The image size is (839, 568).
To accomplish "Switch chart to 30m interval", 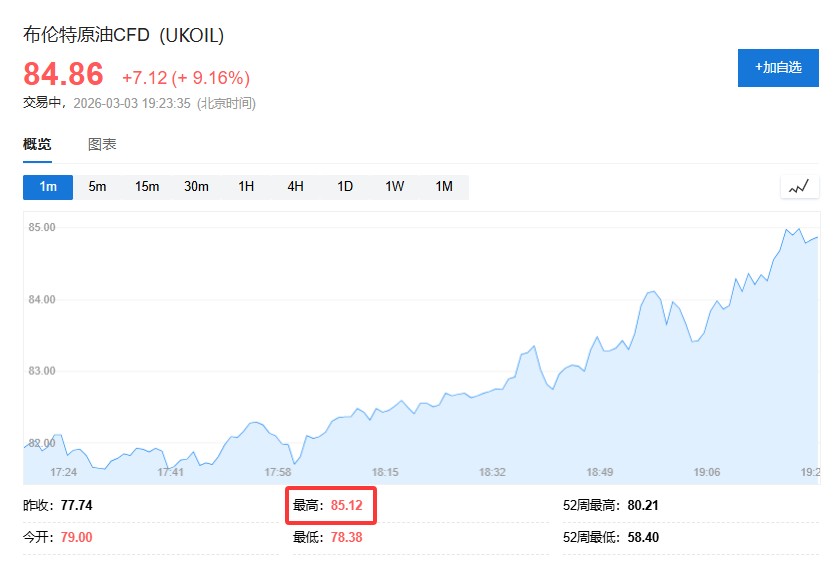I will pyautogui.click(x=196, y=187).
